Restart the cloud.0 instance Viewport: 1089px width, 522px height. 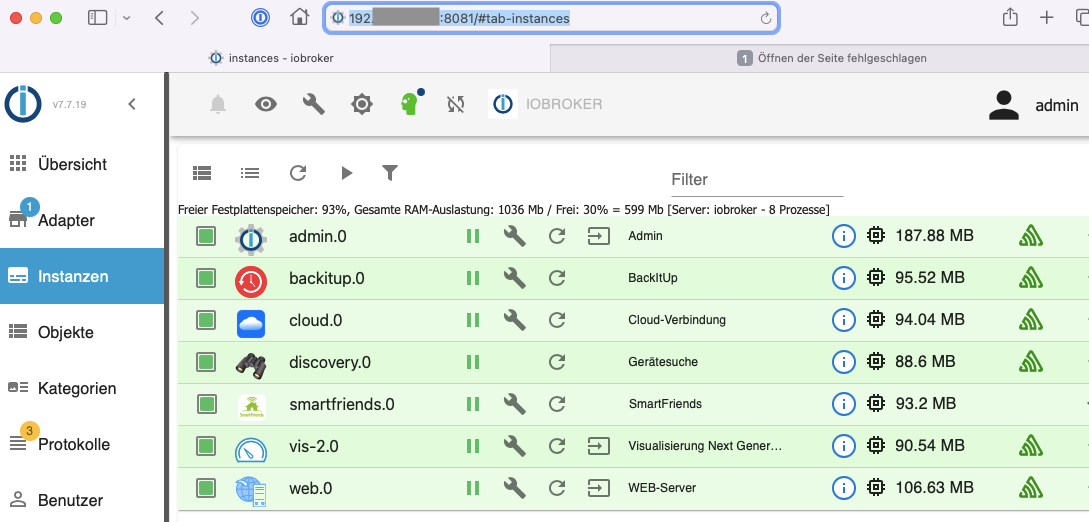557,320
